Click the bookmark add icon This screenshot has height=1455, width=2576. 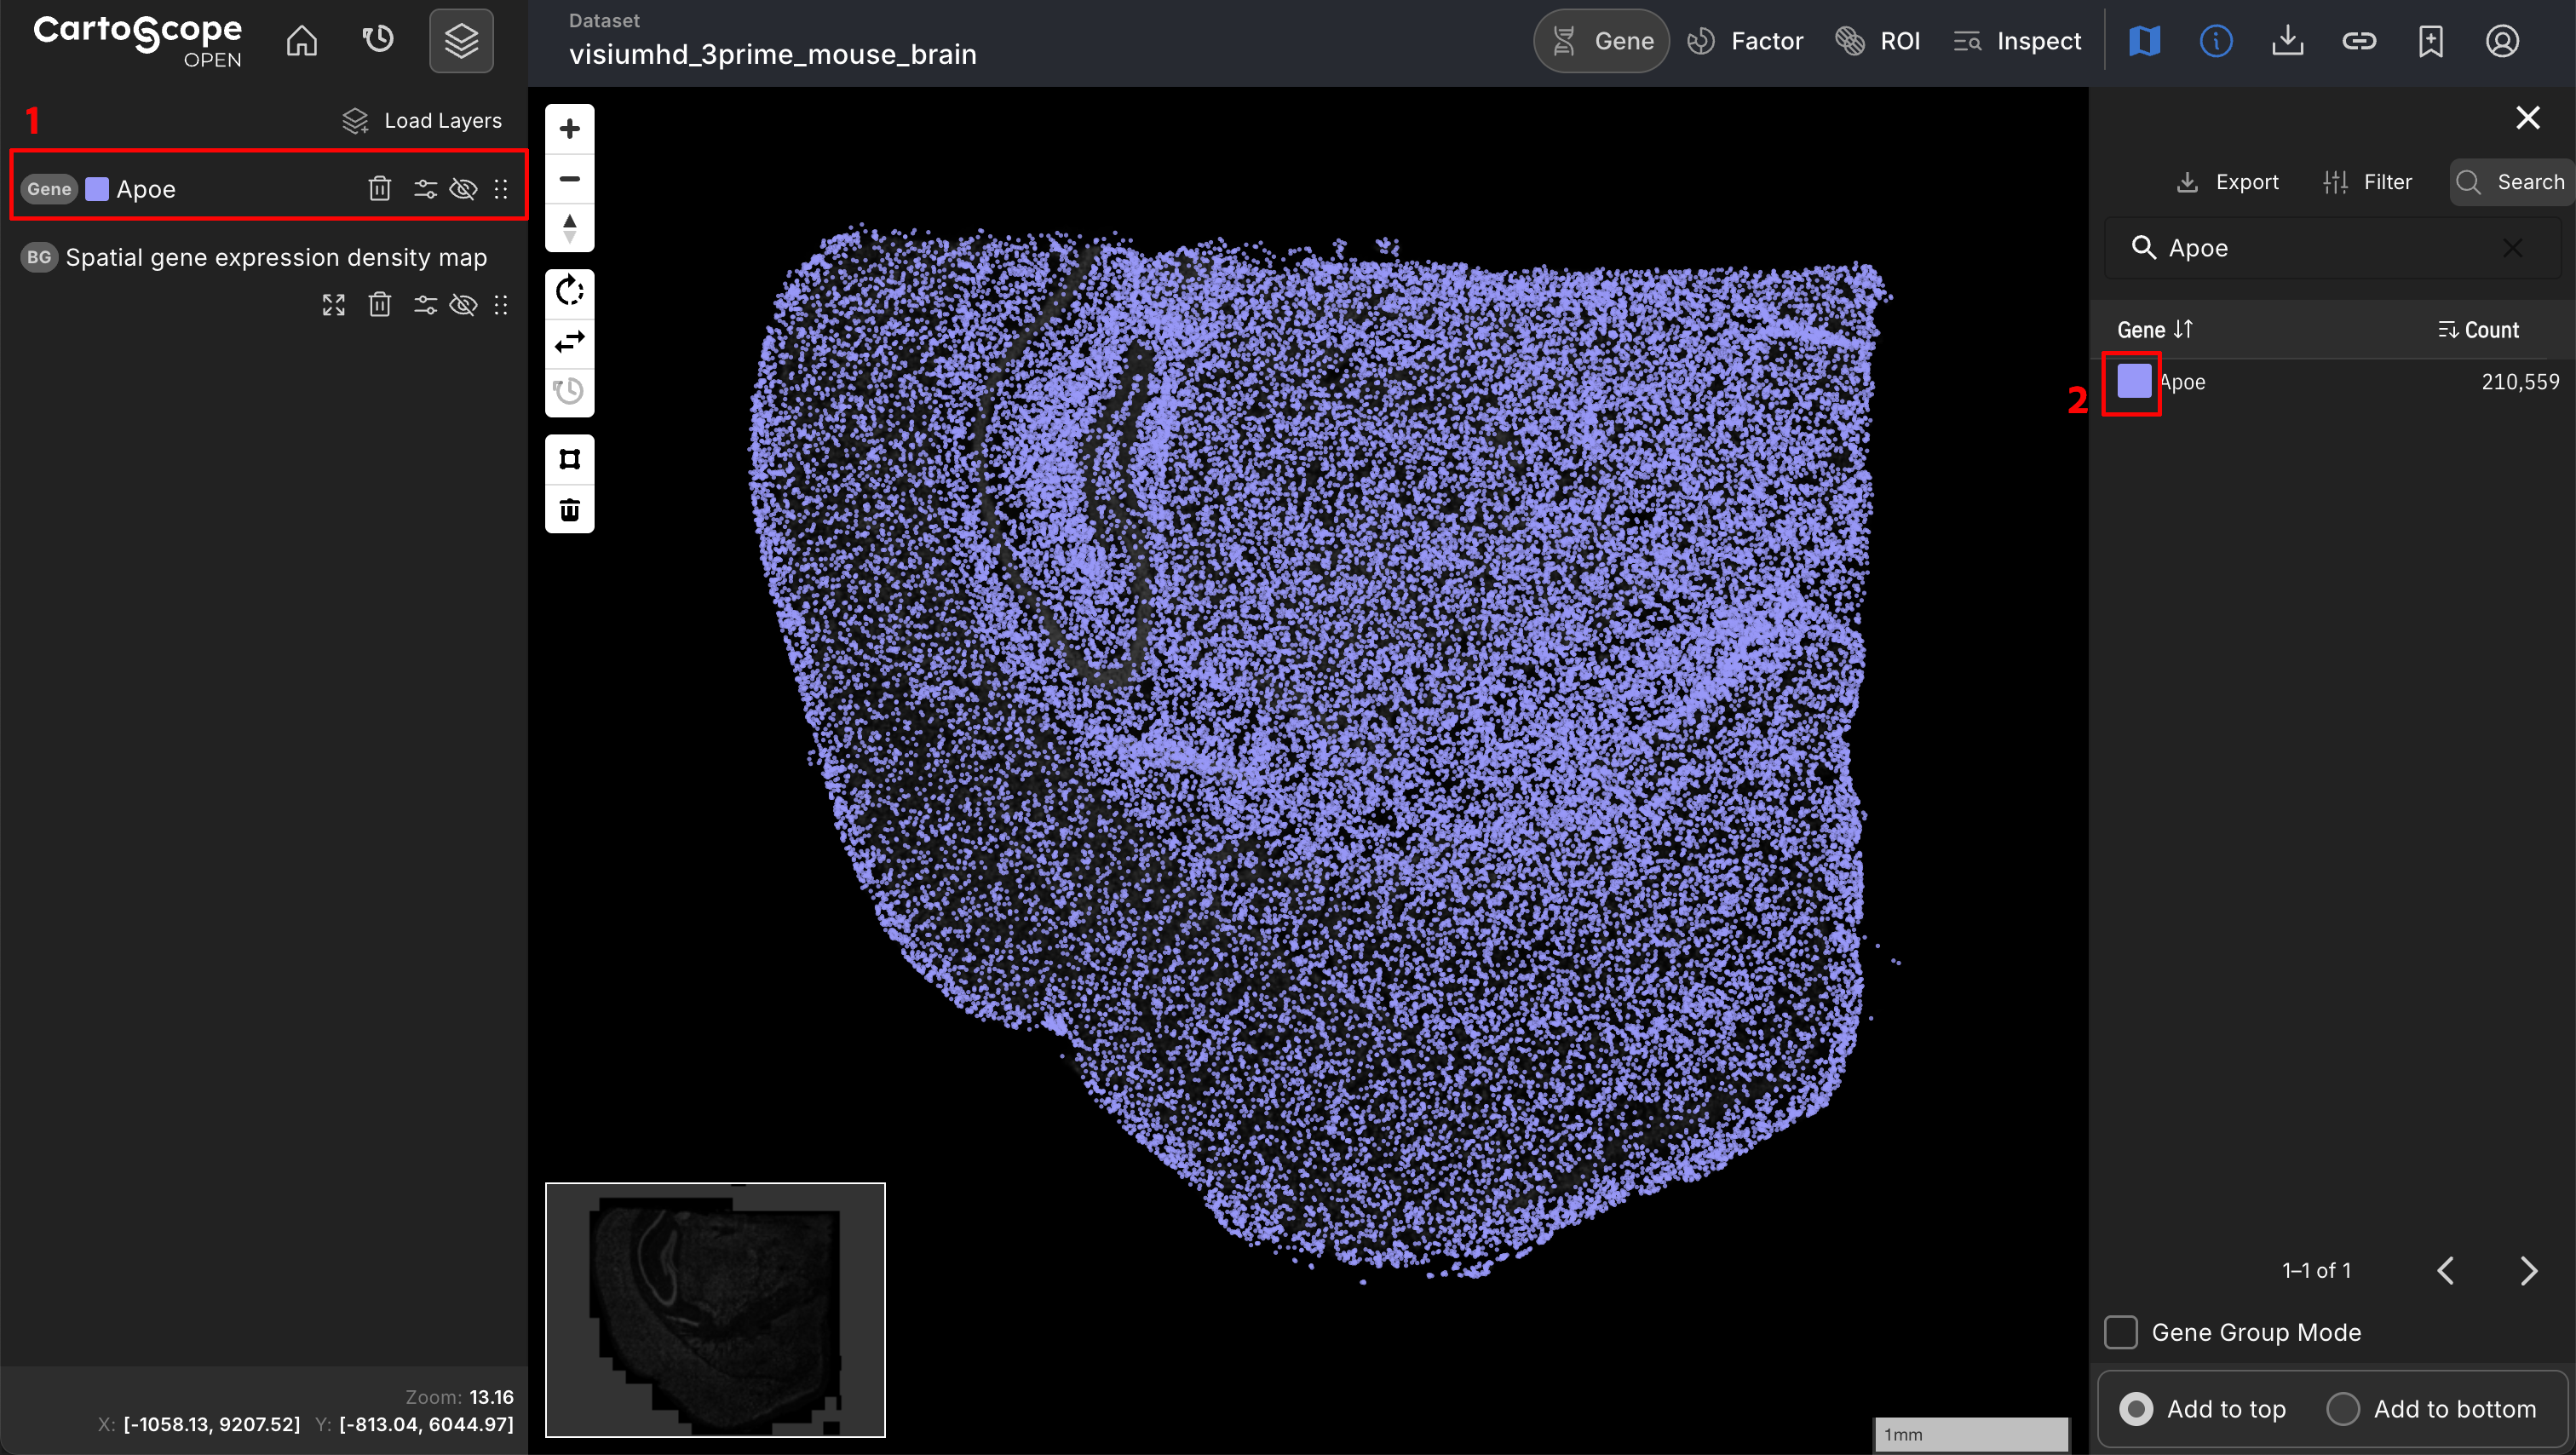point(2430,41)
